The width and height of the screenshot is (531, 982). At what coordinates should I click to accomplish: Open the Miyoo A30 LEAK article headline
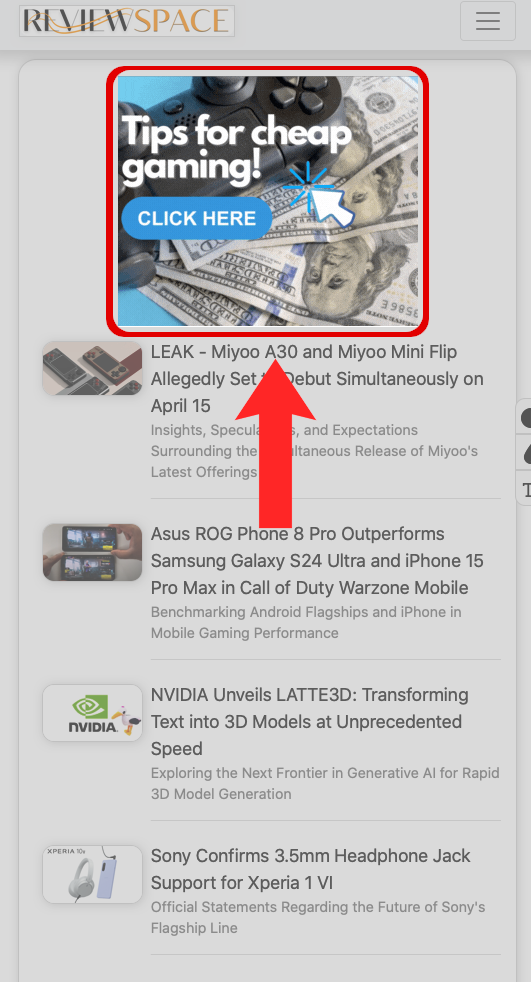coord(317,379)
